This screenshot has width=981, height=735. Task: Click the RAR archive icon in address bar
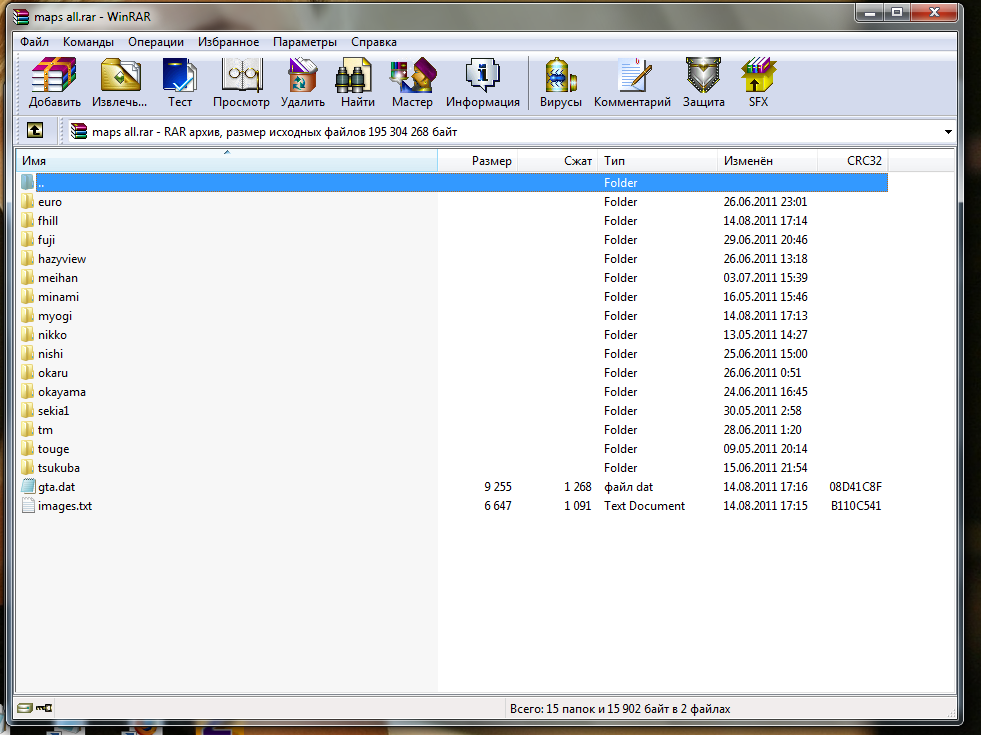(79, 131)
